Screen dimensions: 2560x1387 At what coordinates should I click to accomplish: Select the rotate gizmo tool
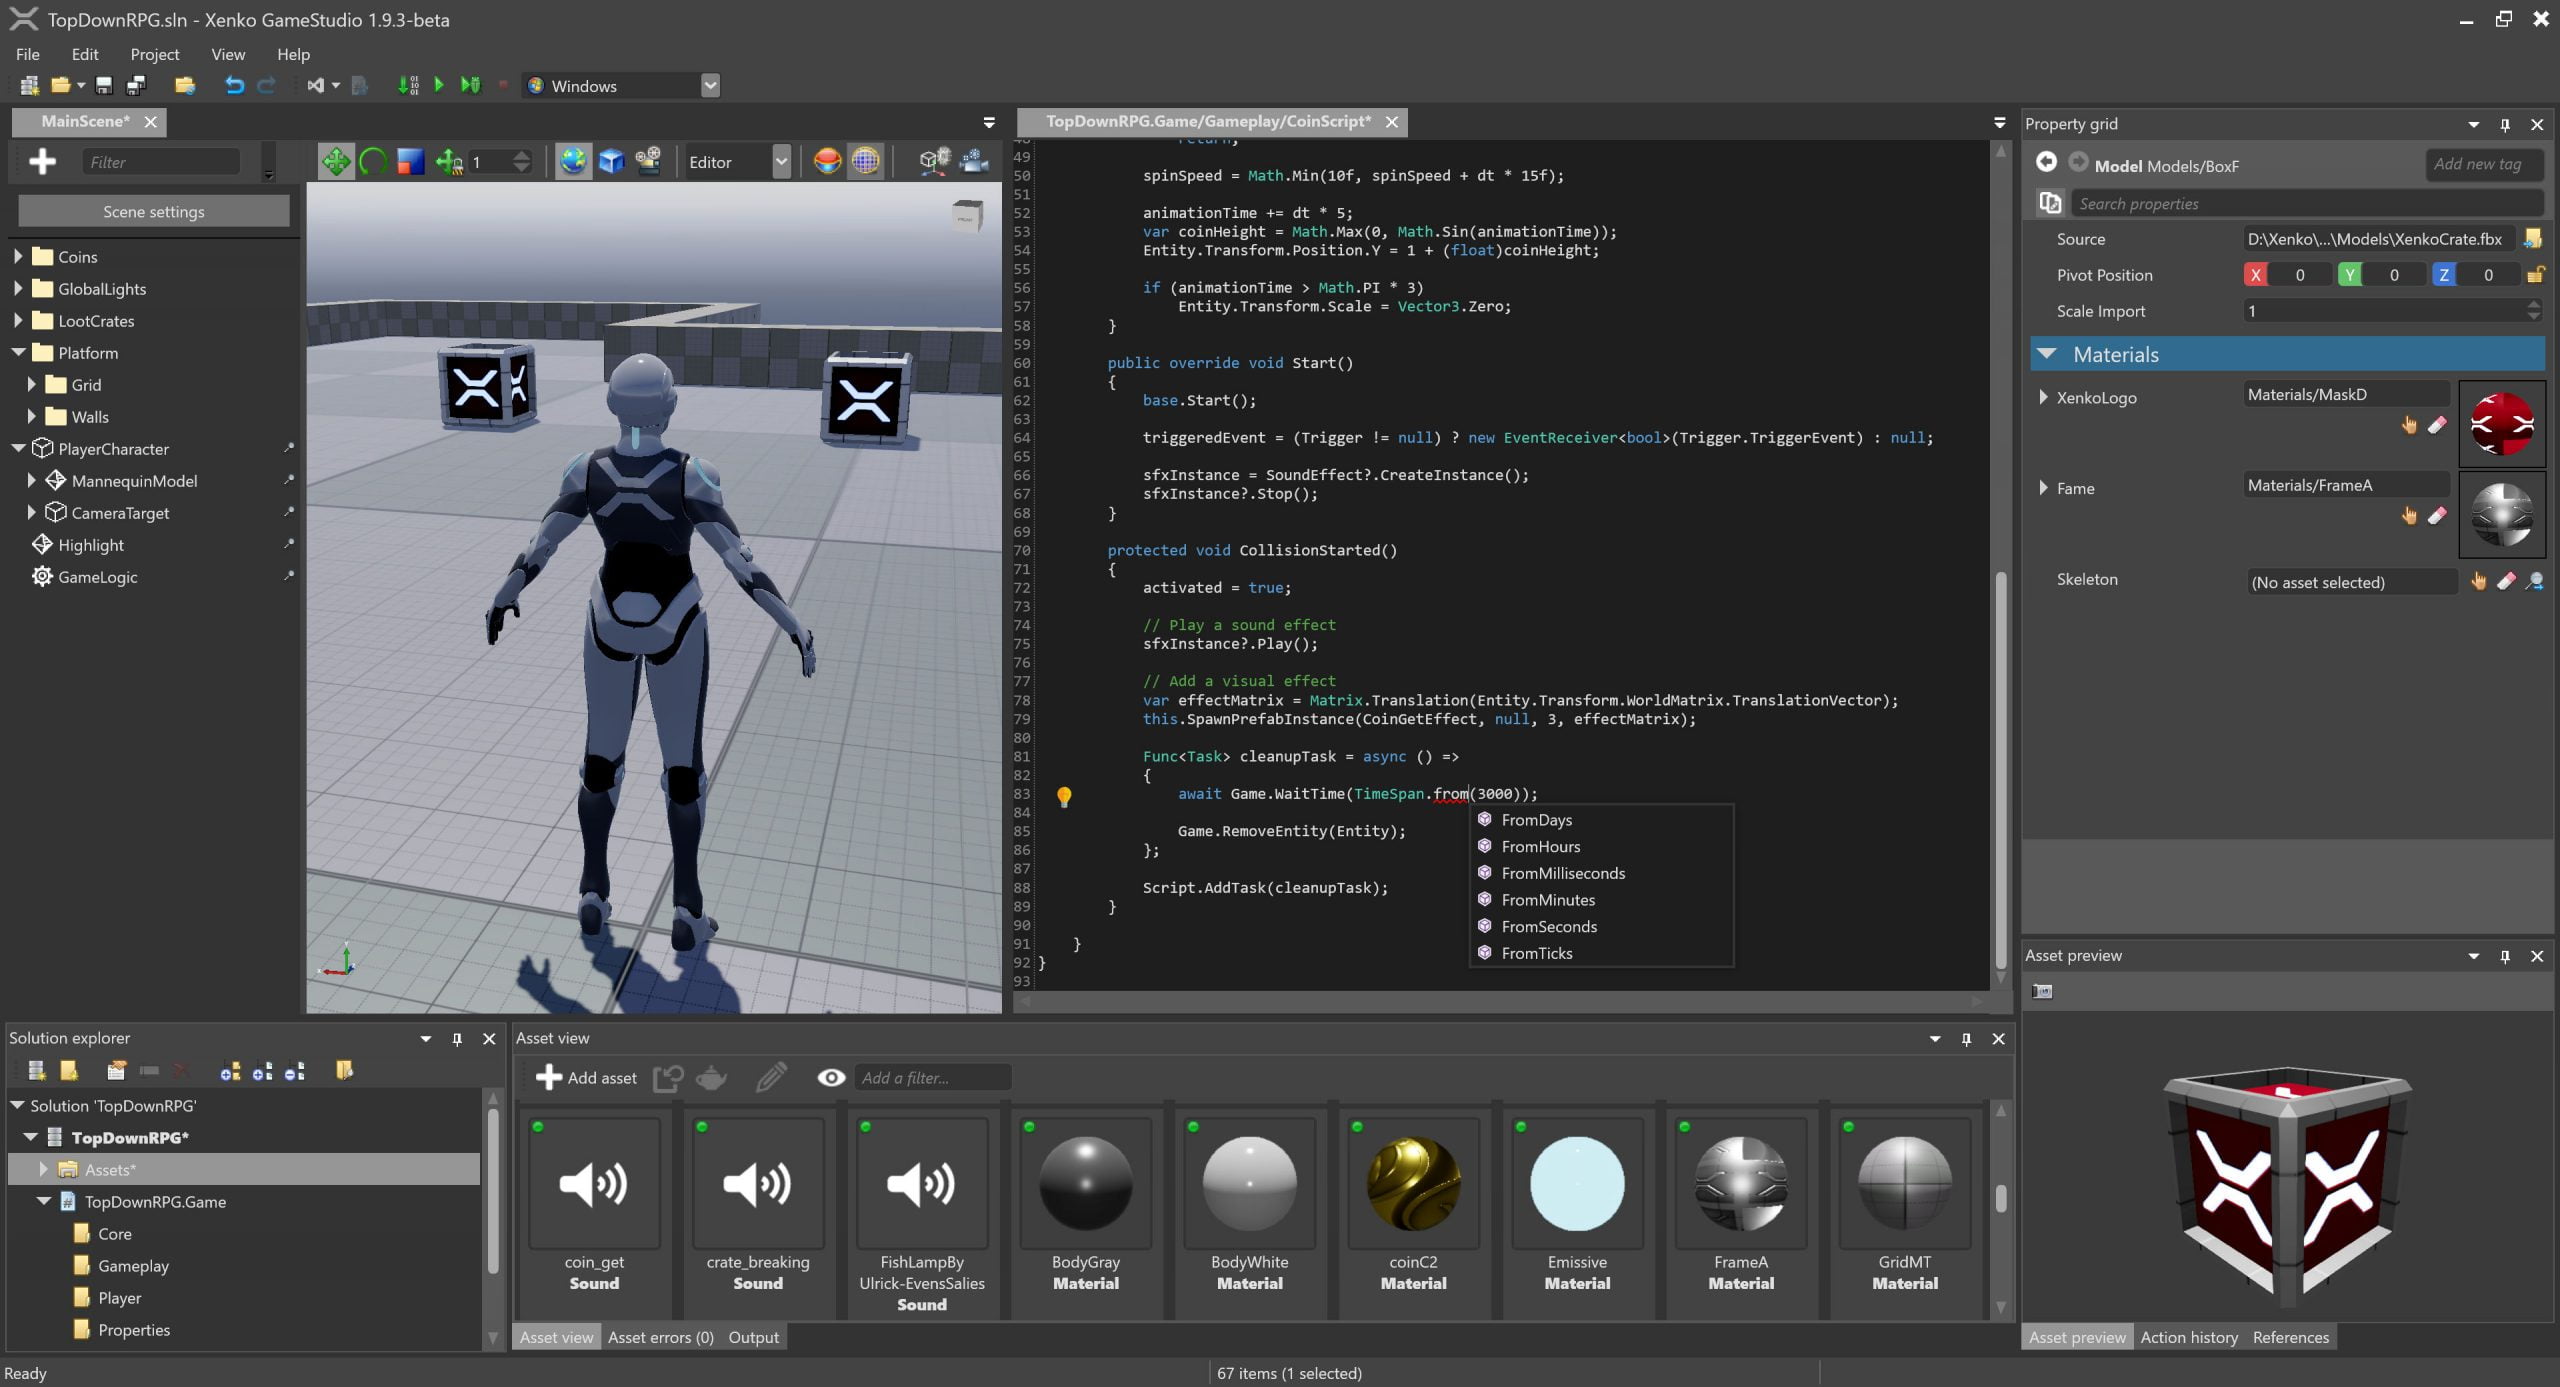click(372, 160)
